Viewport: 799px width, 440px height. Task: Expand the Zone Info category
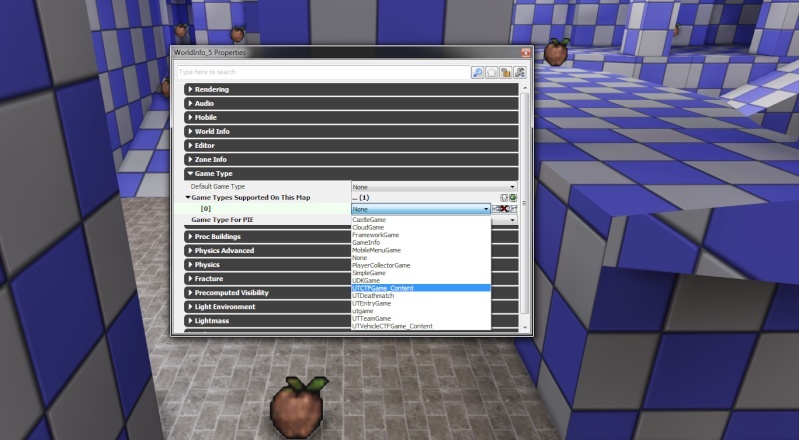(351, 160)
